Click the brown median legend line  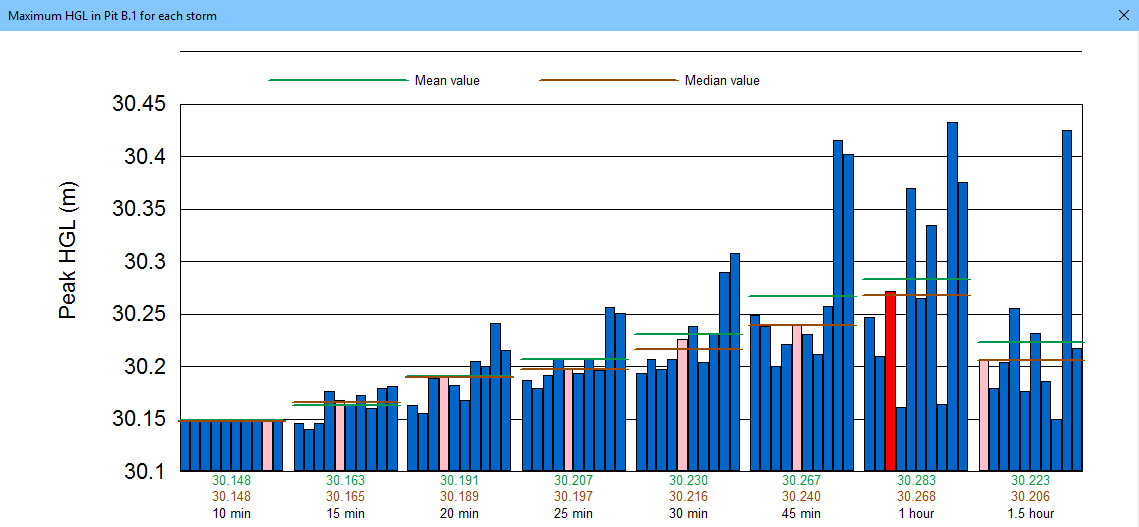click(609, 80)
